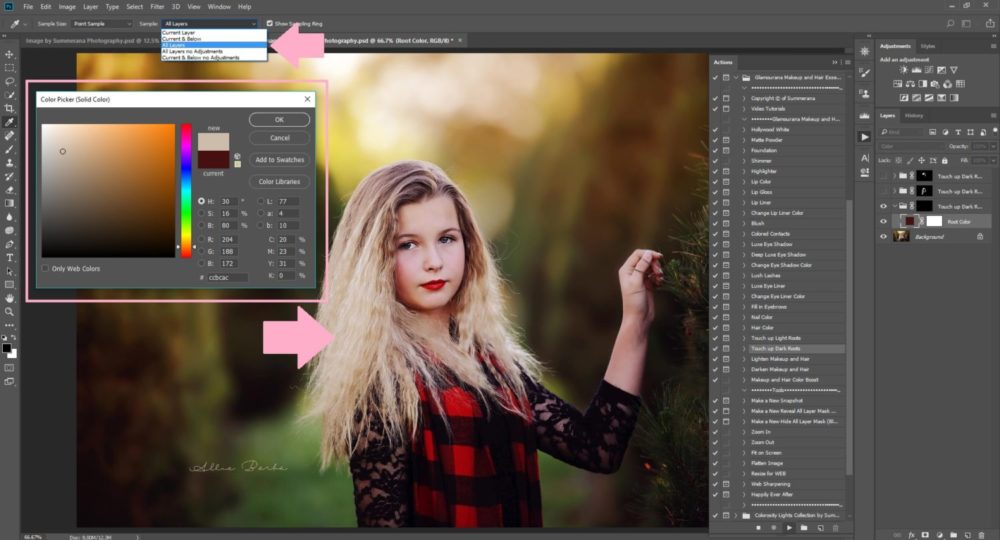Add a layer mask in Layers panel
The width and height of the screenshot is (1000, 540).
click(925, 535)
